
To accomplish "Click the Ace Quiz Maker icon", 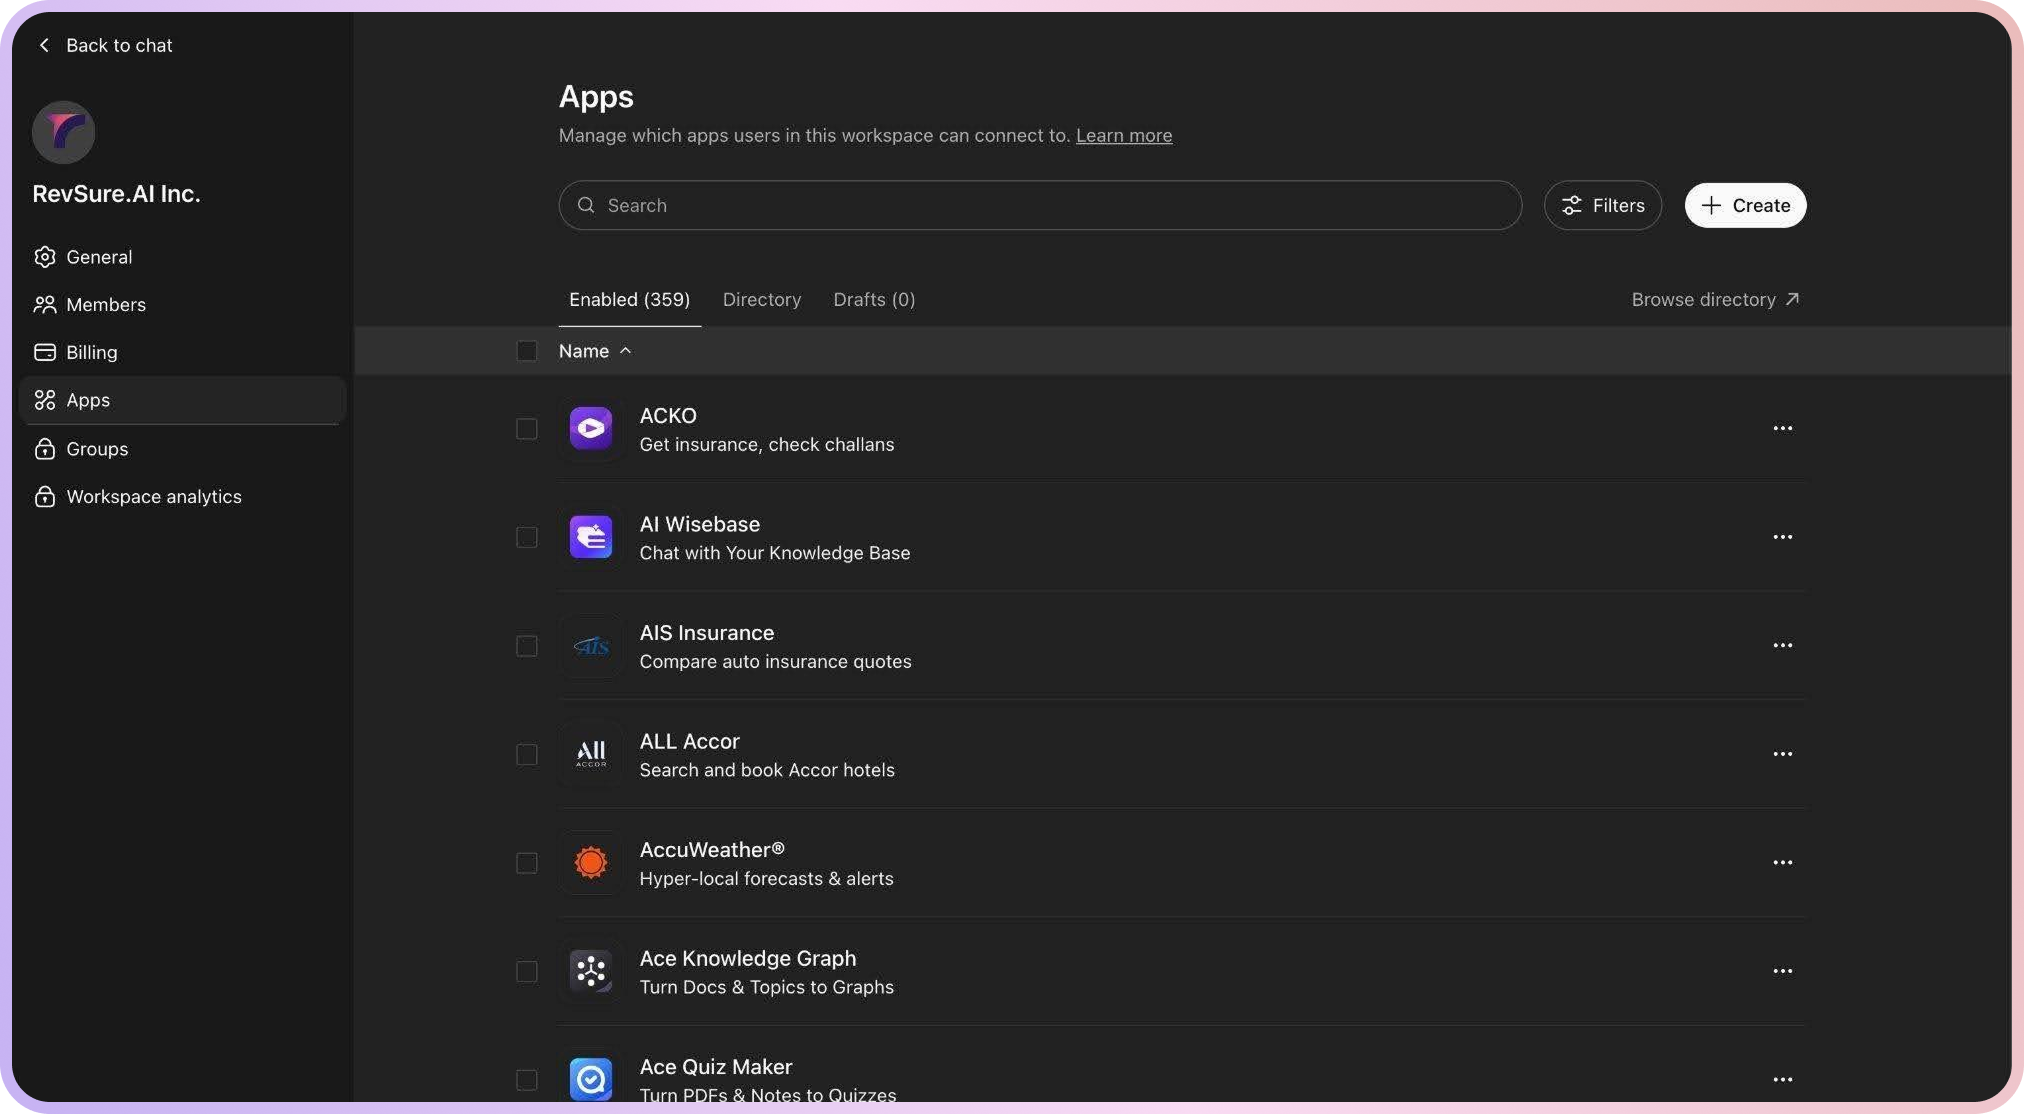I will click(x=591, y=1079).
